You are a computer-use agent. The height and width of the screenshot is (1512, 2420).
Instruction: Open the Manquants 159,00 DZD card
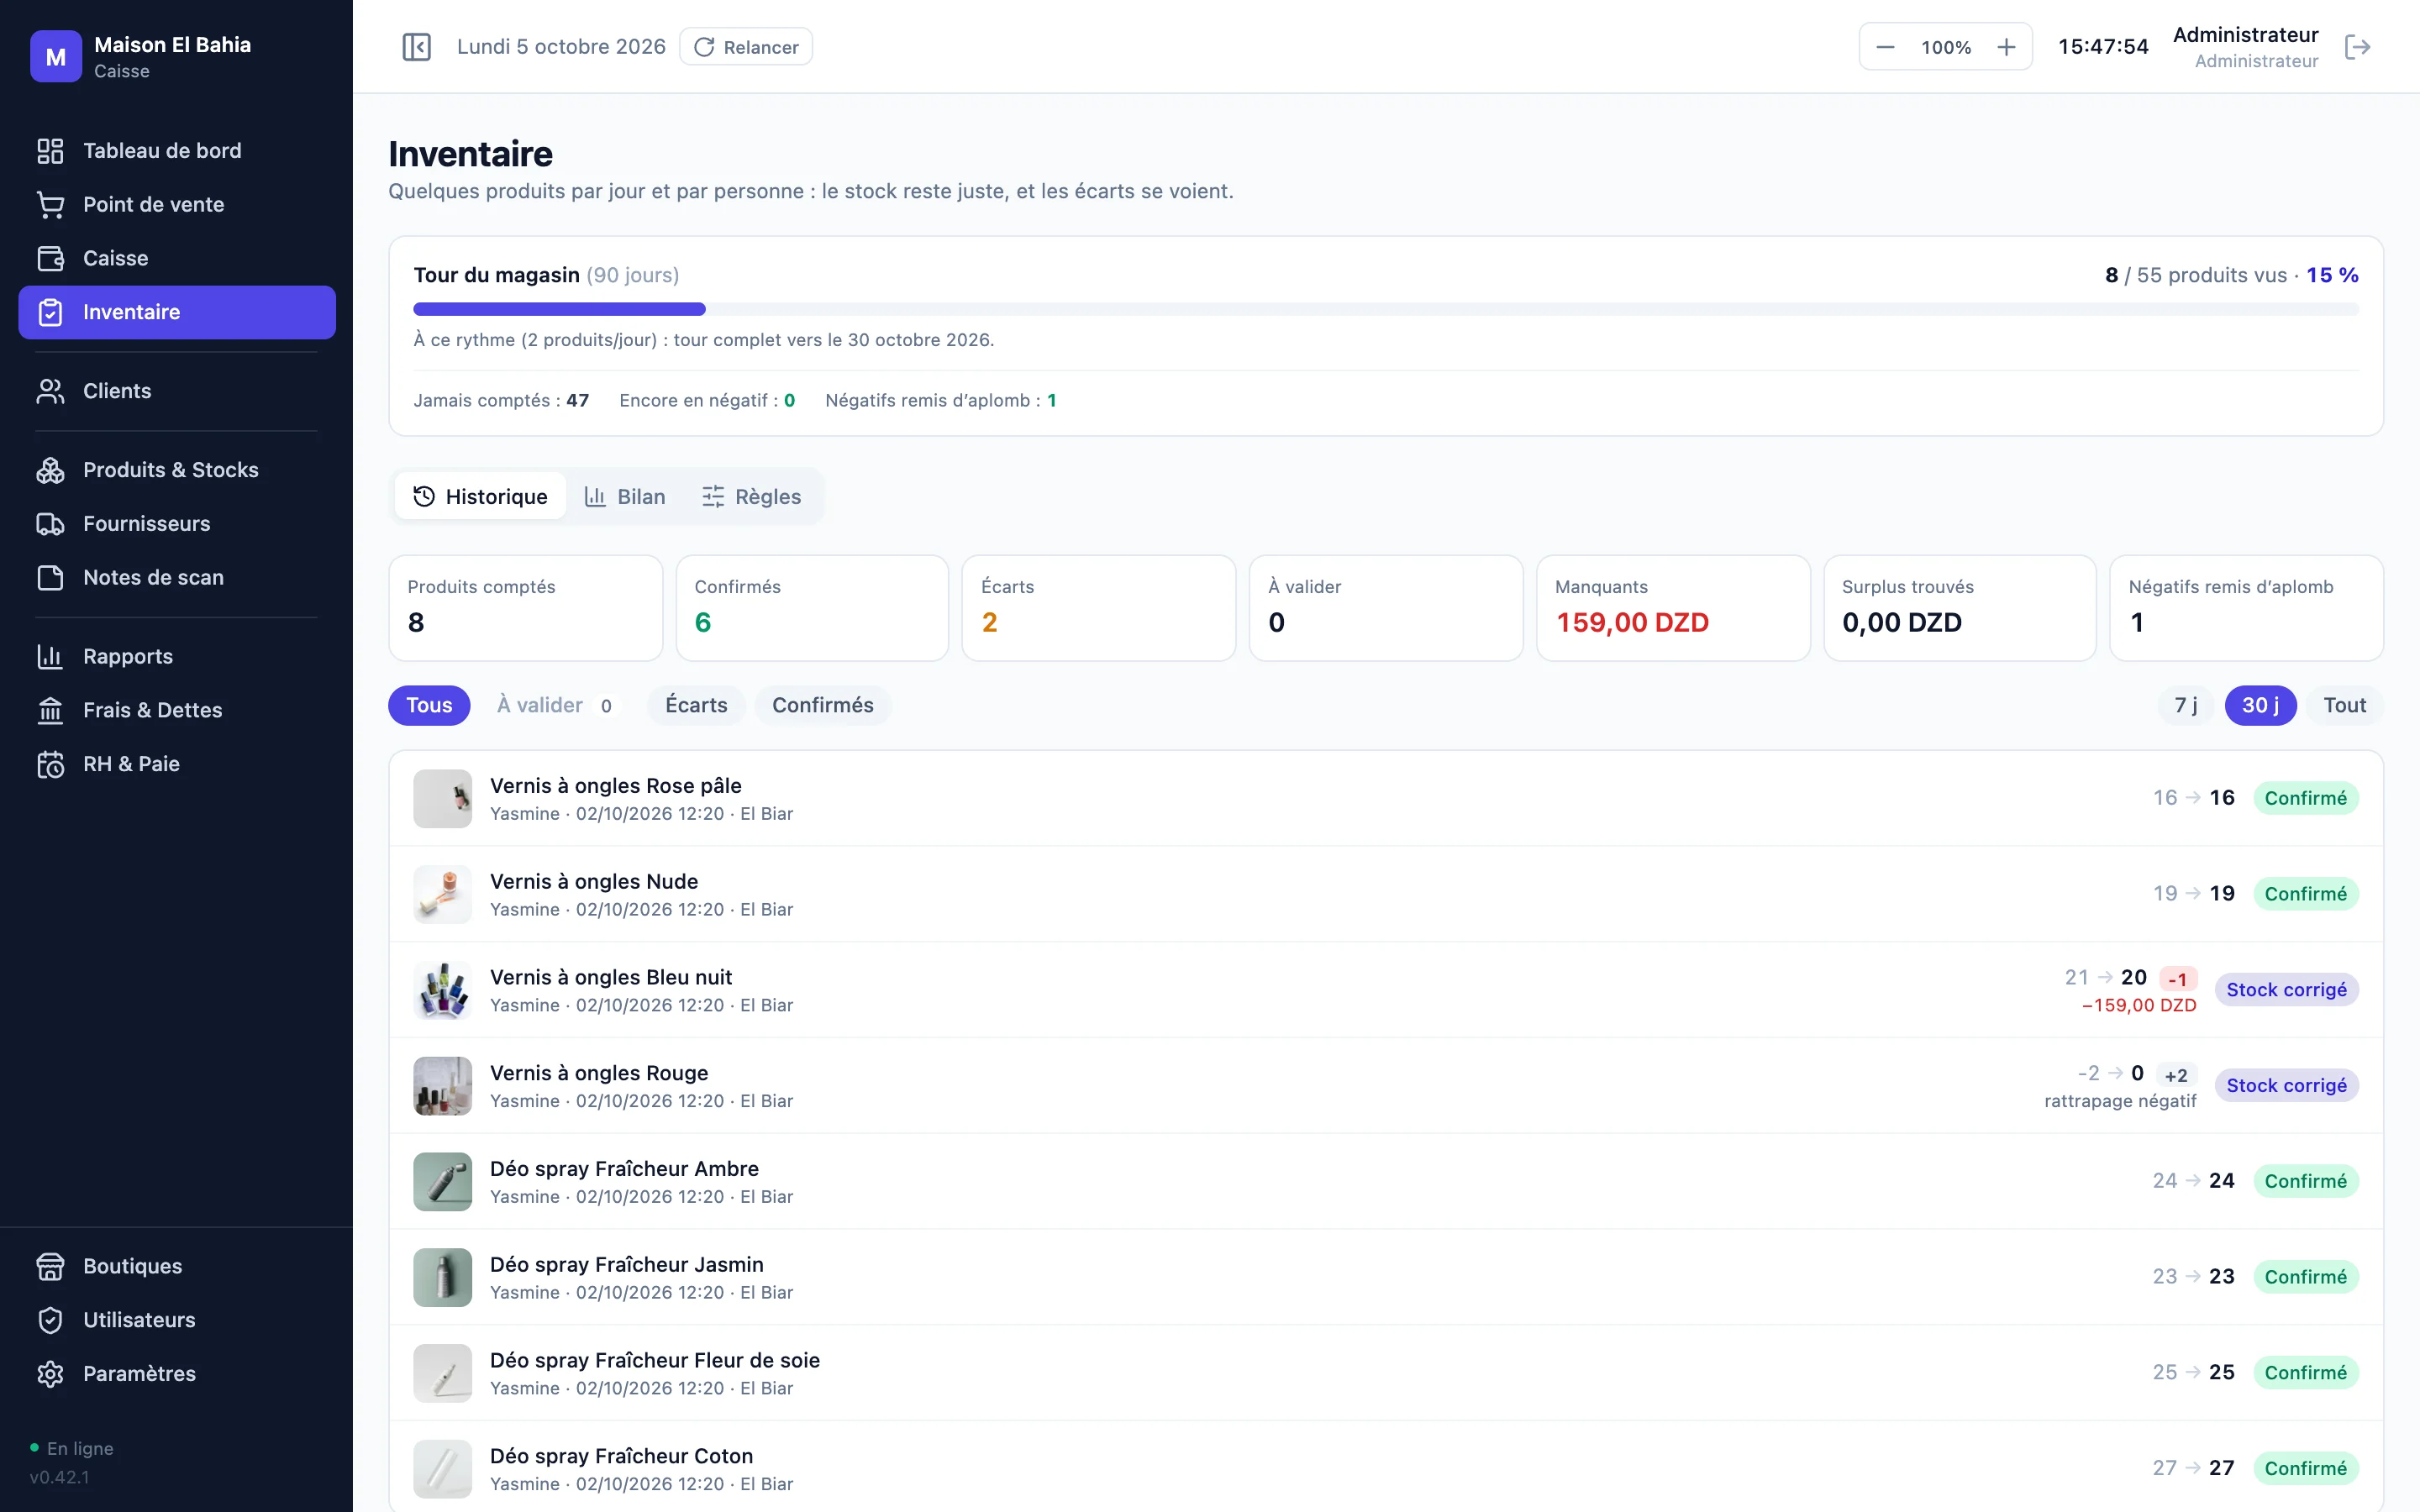(x=1673, y=608)
